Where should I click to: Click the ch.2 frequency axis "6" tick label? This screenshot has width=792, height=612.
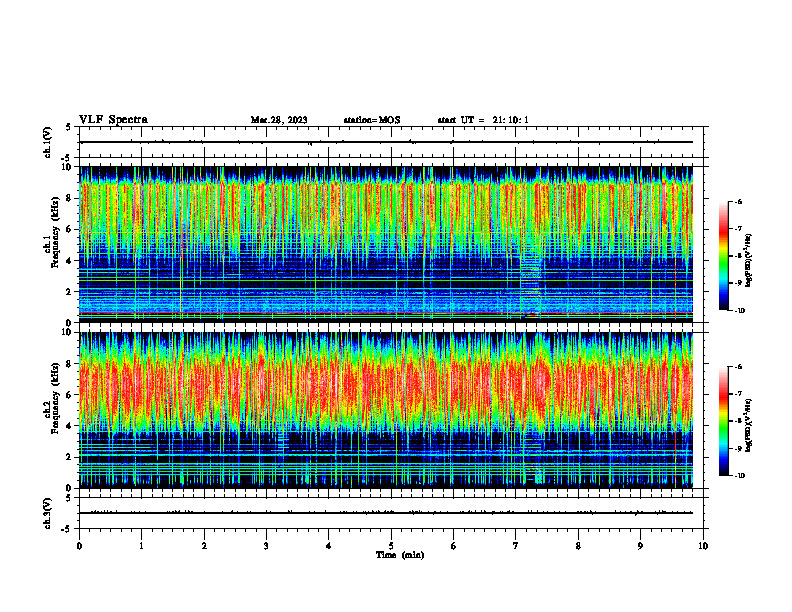coord(70,395)
